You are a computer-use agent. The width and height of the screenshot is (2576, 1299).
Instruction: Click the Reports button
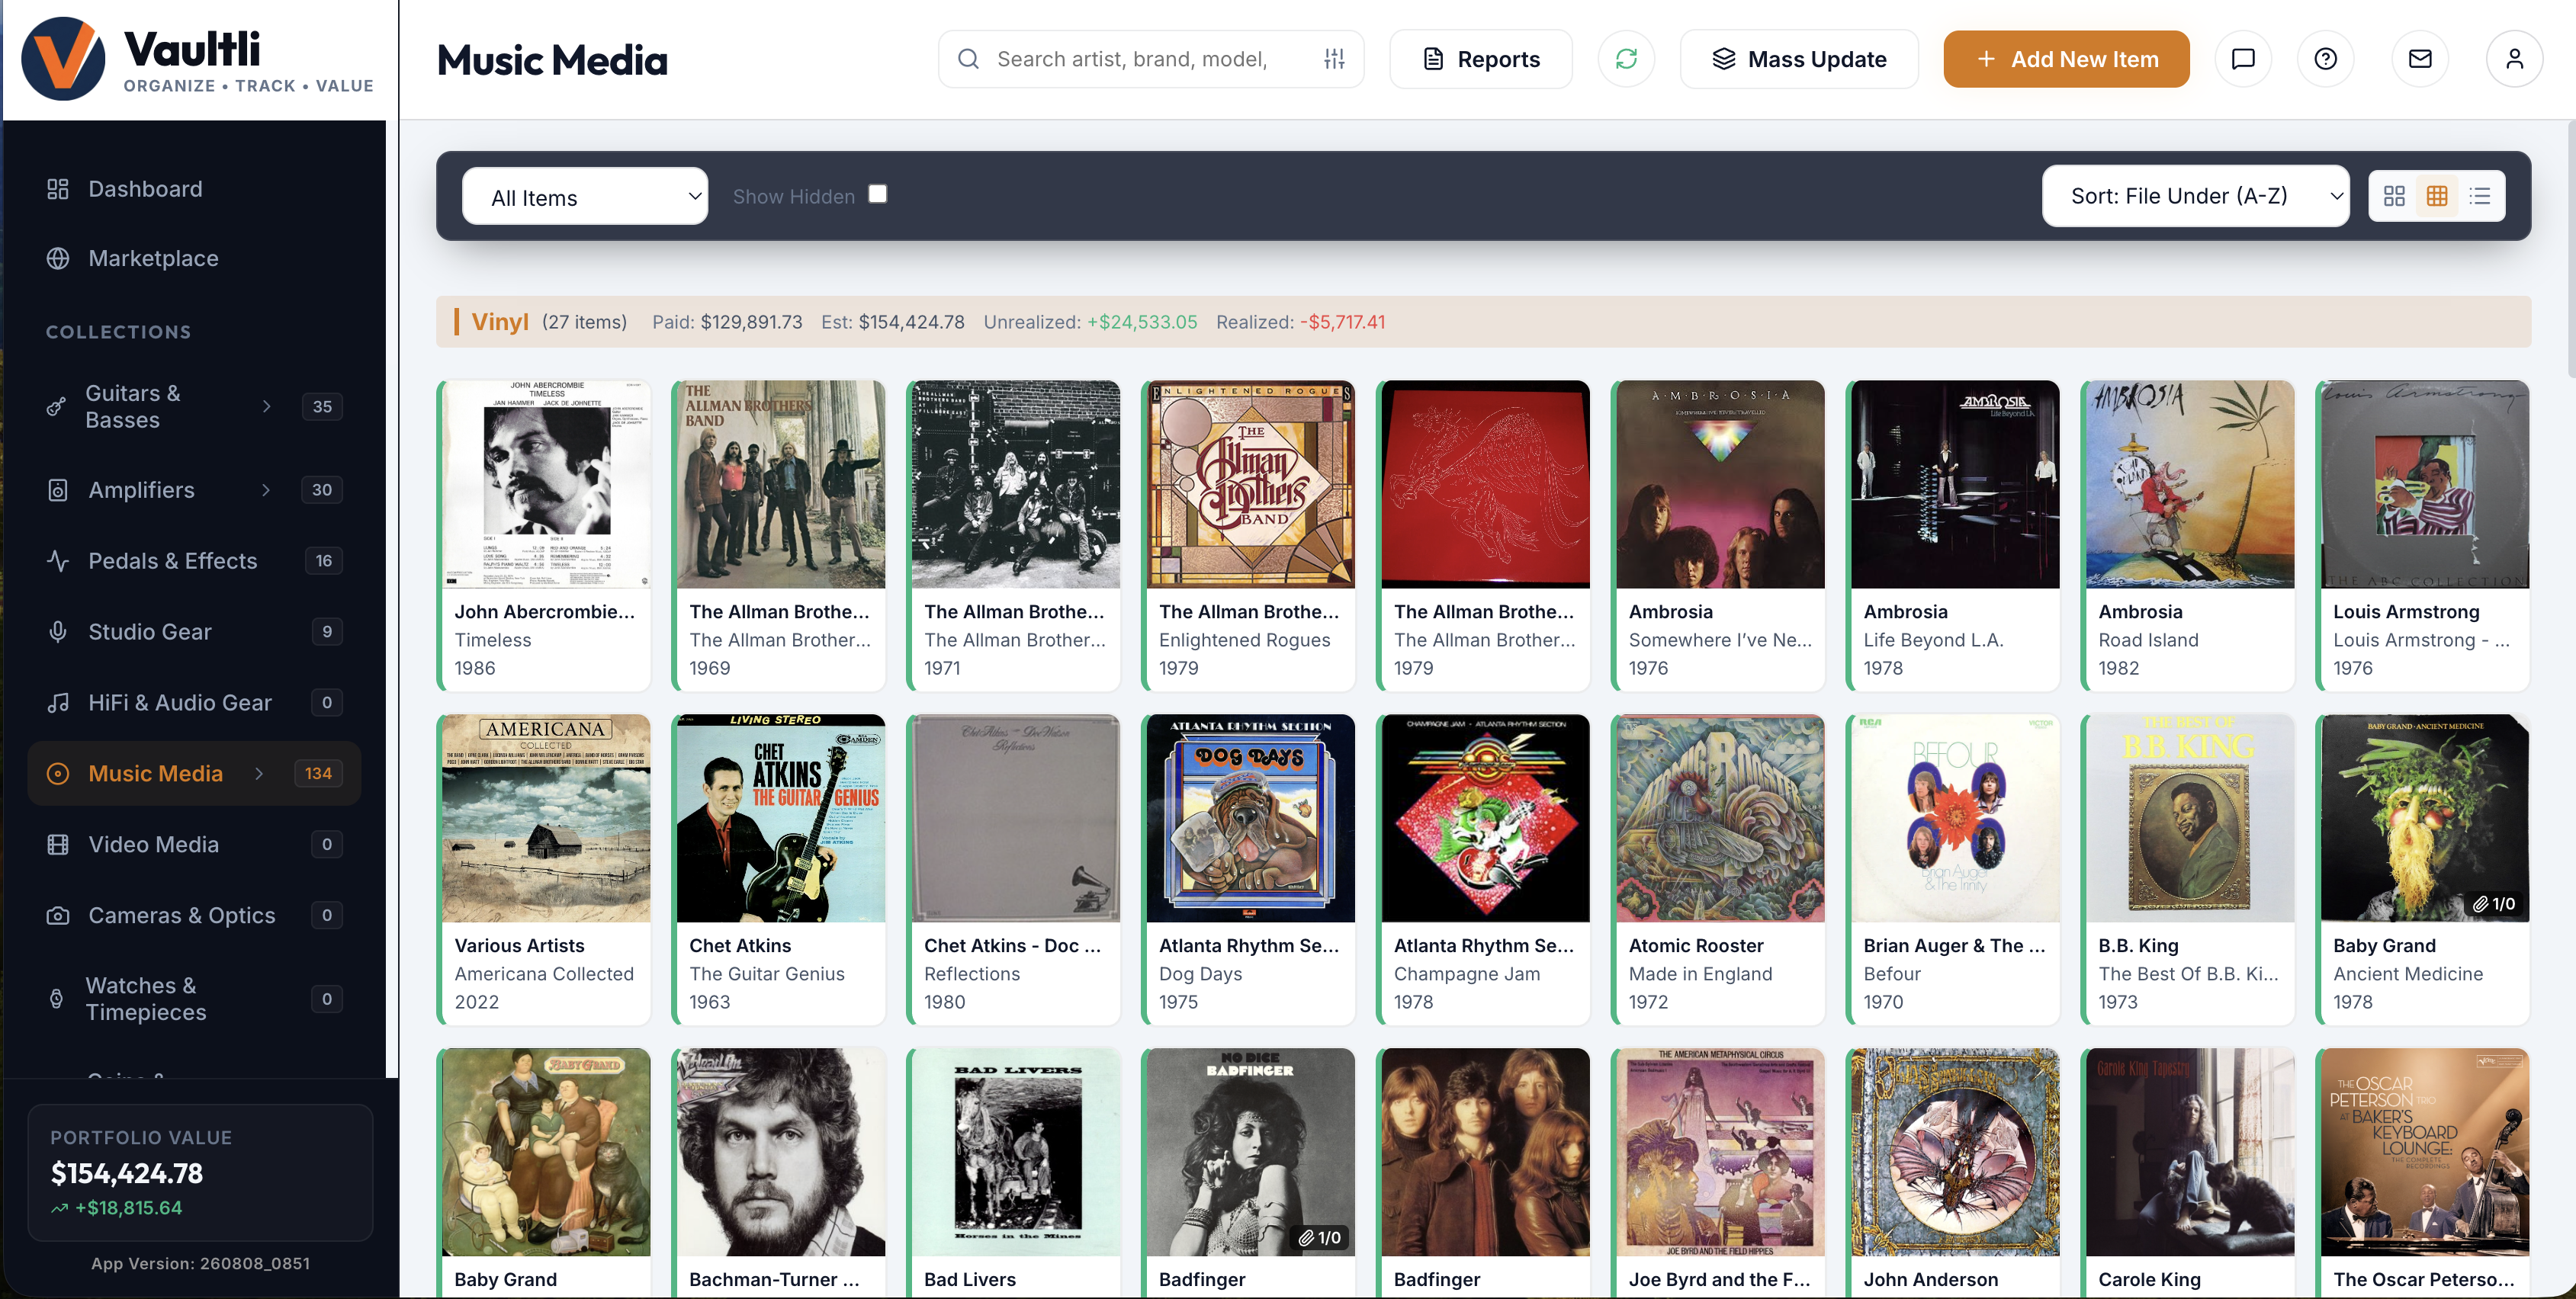1481,59
